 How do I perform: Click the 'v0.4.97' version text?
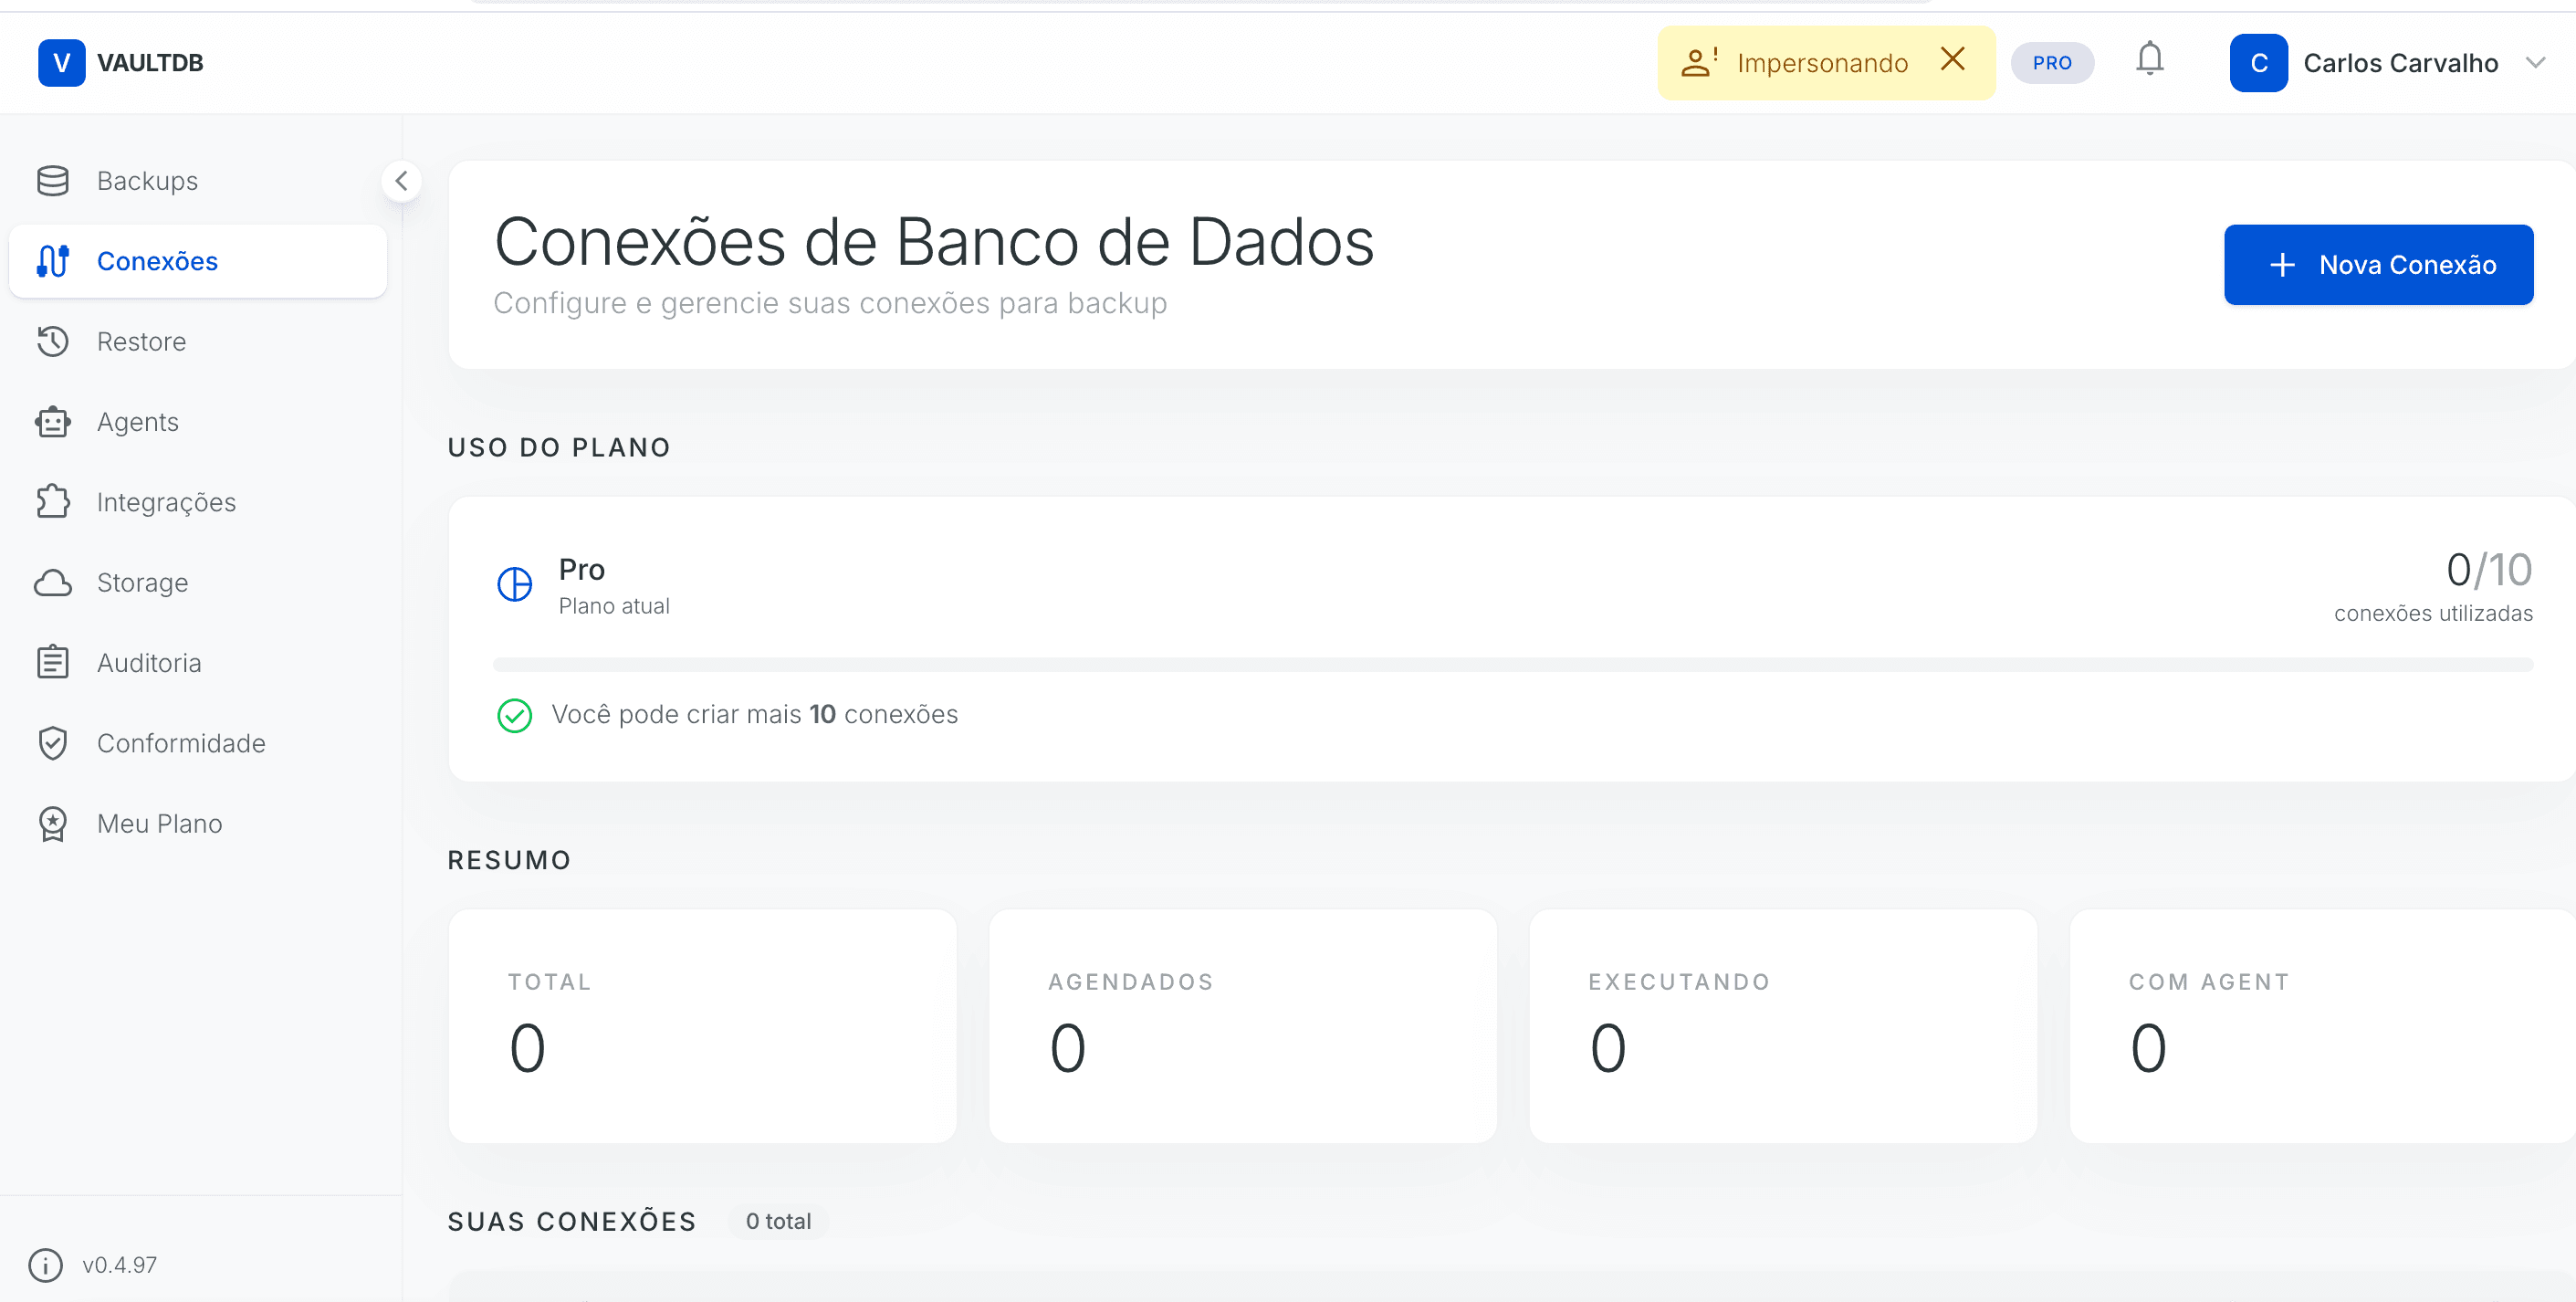[120, 1265]
